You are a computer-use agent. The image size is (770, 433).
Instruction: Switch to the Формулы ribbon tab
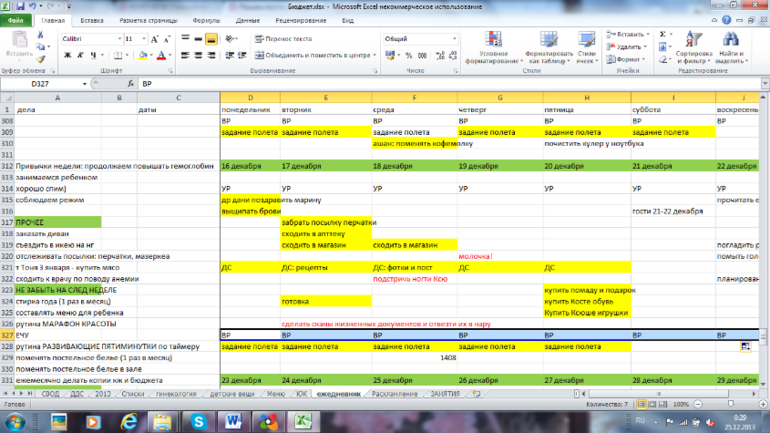tap(206, 20)
